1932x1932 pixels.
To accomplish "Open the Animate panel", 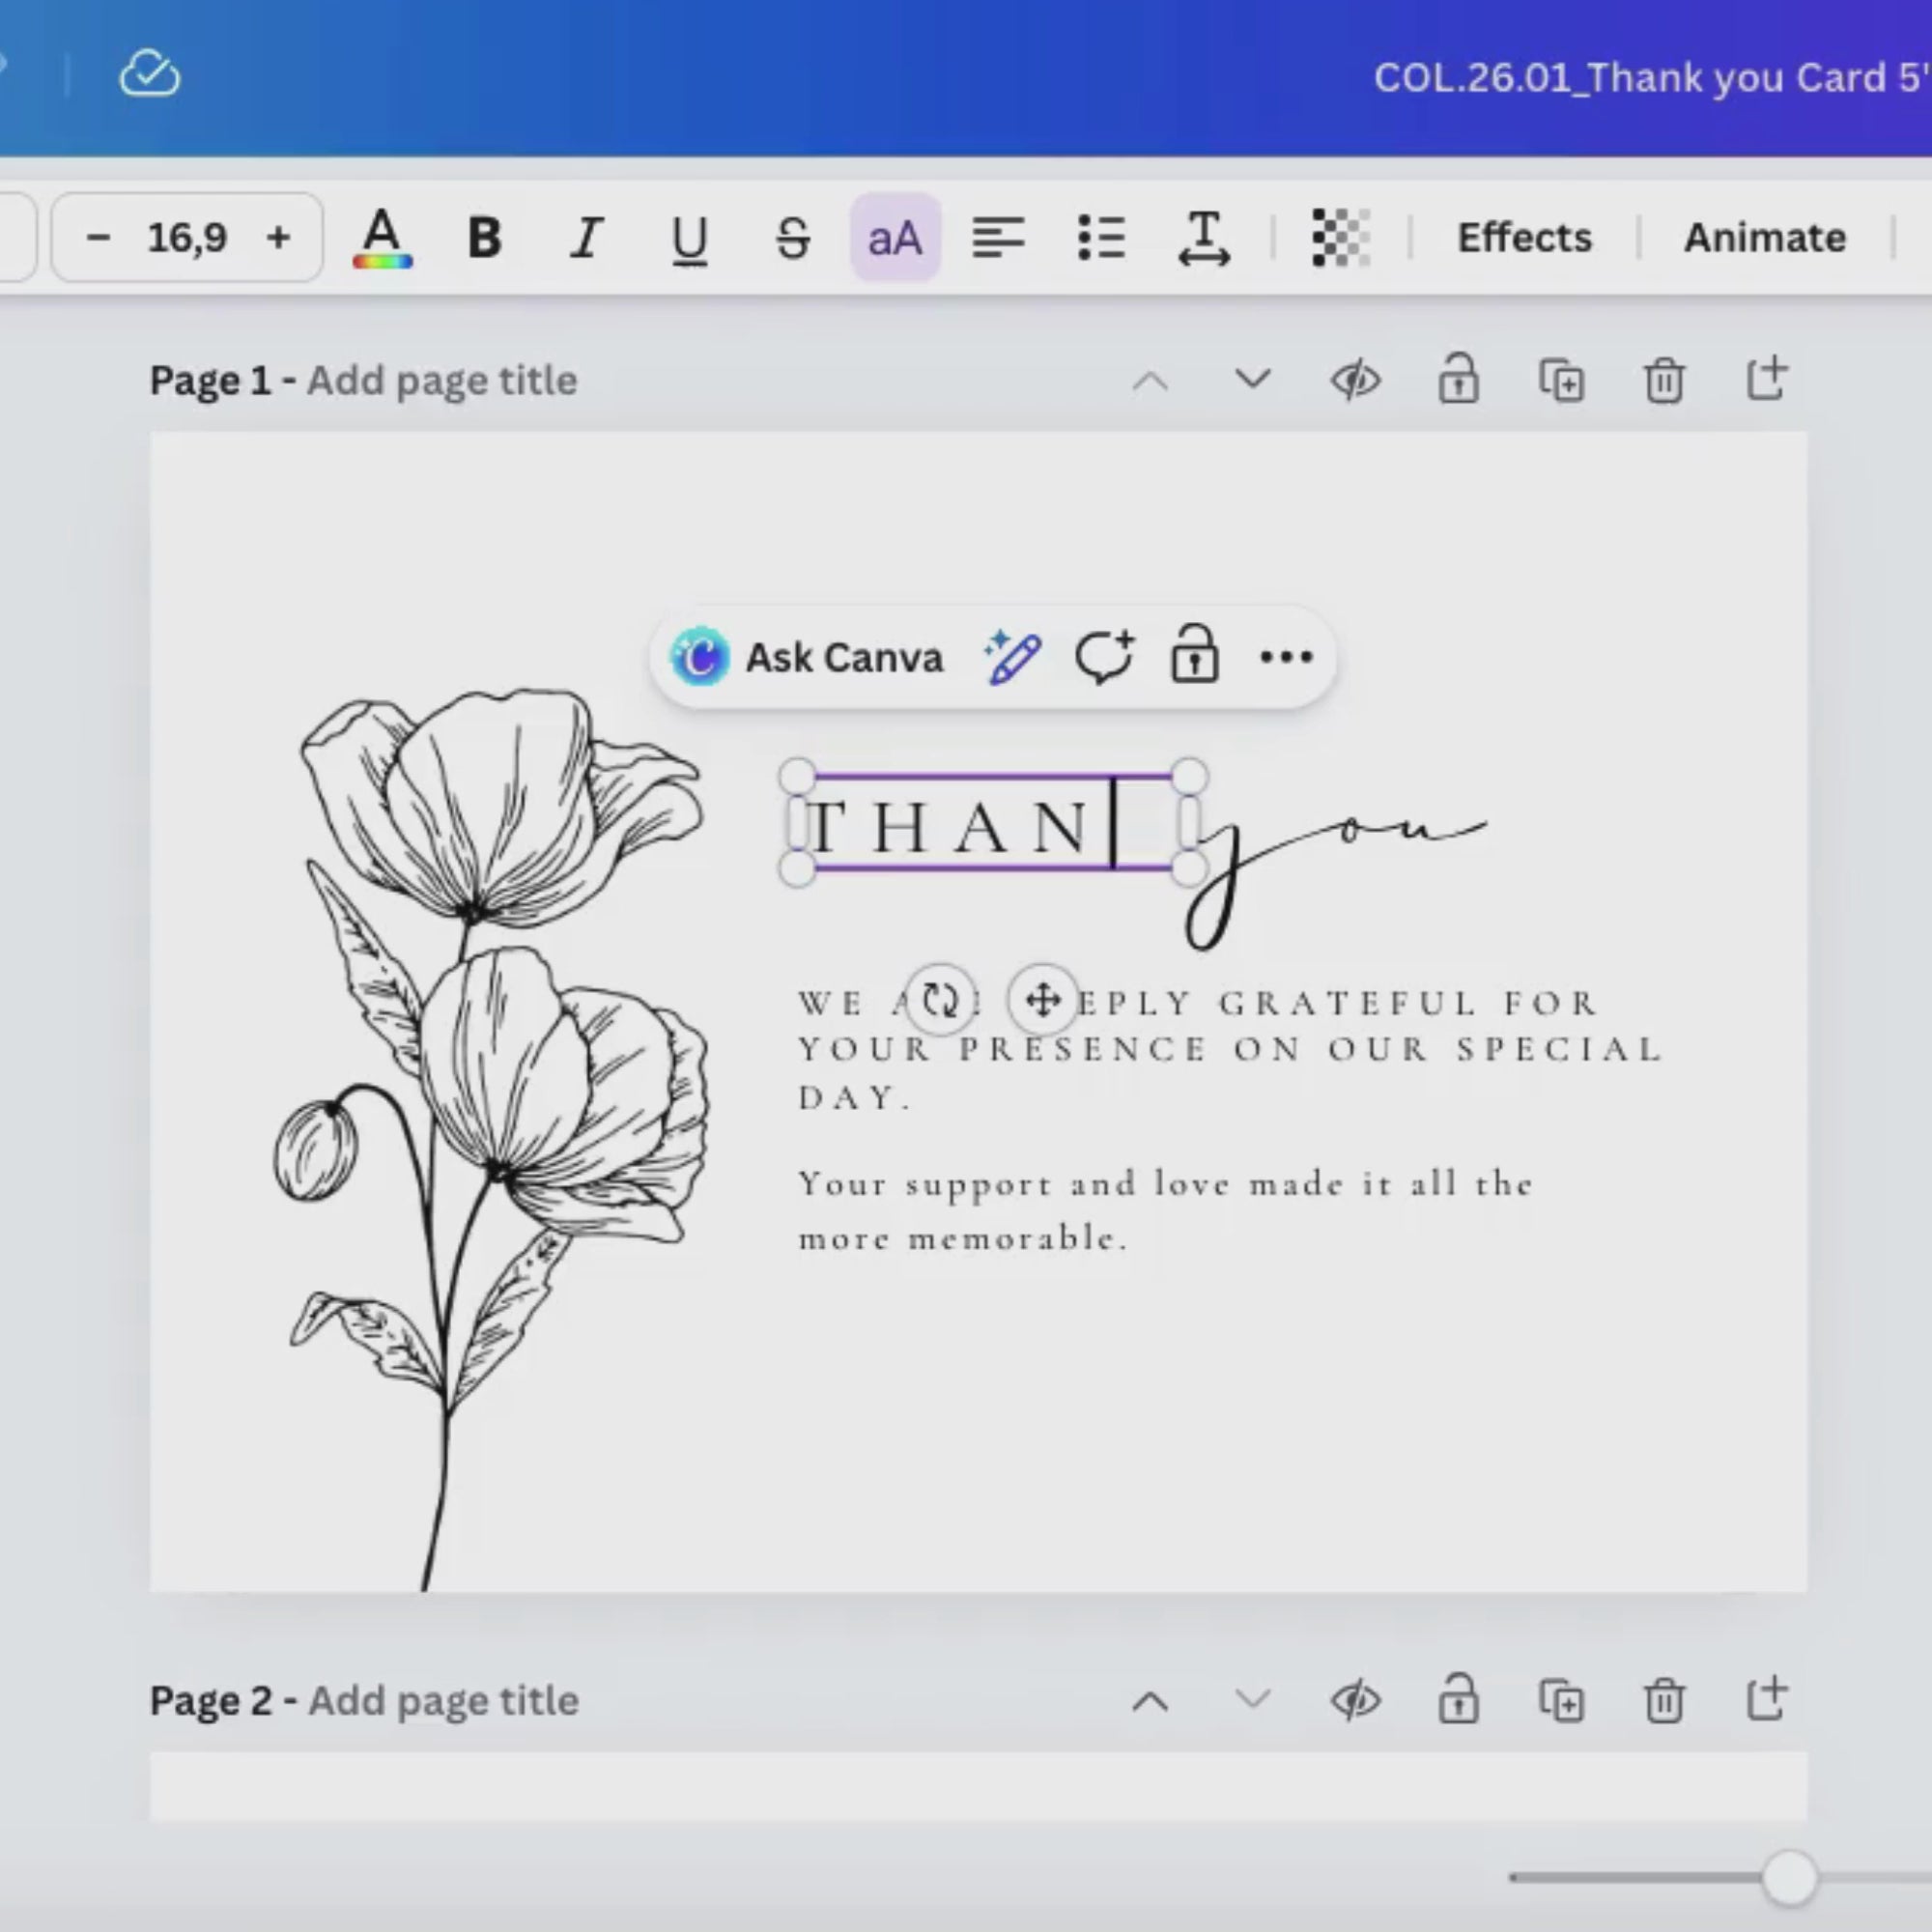I will pyautogui.click(x=1765, y=238).
